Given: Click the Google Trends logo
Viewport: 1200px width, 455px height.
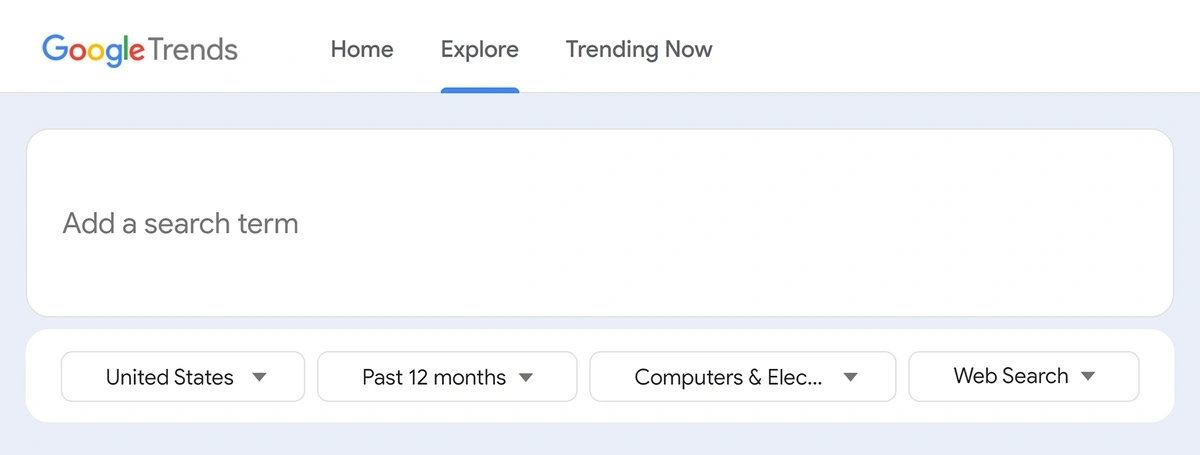Looking at the screenshot, I should 140,49.
